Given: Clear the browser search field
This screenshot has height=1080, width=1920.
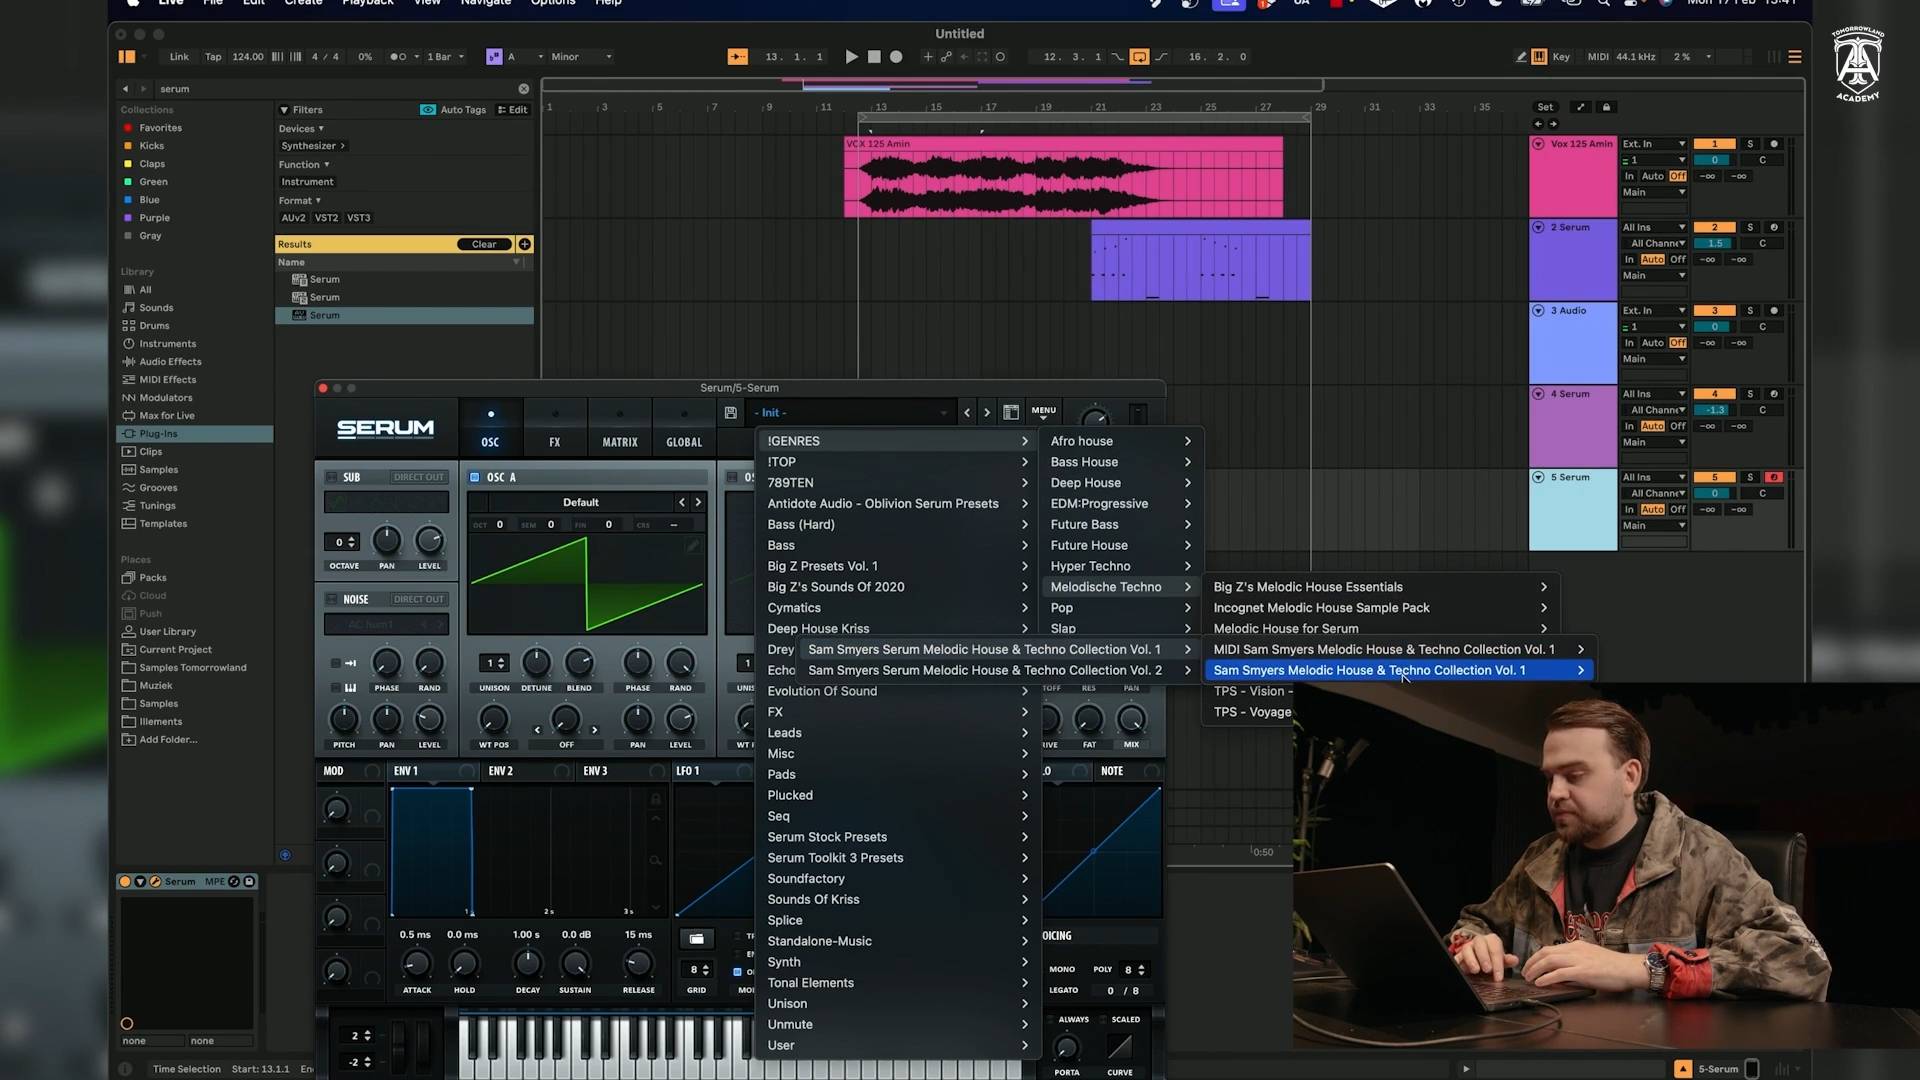Looking at the screenshot, I should point(523,89).
